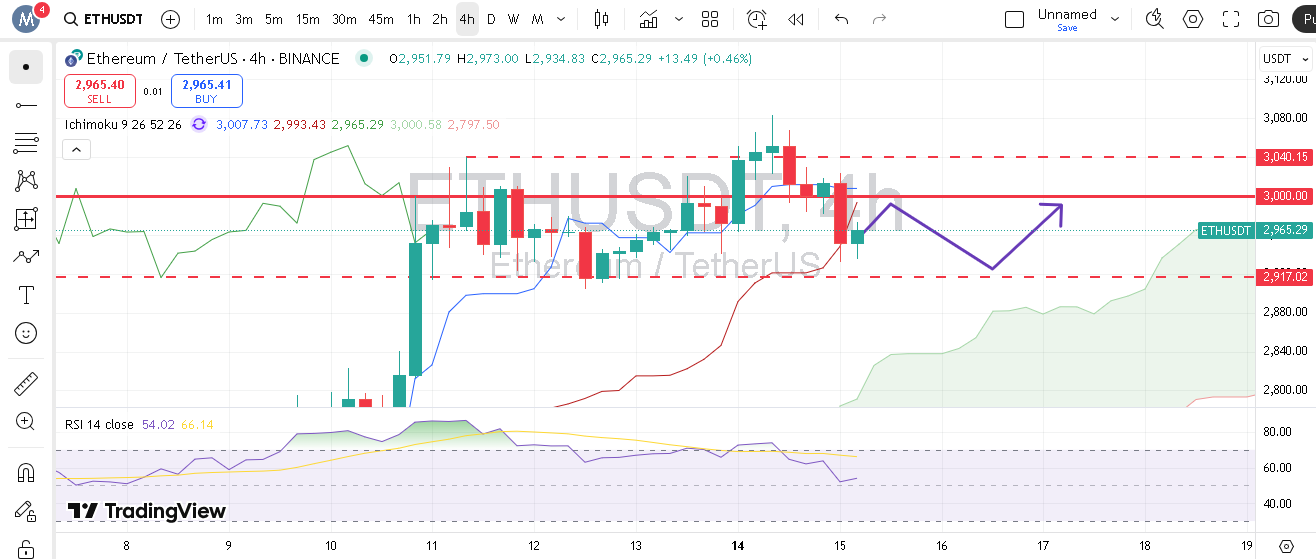Redo the last chart action
1316x559 pixels.
(x=879, y=19)
